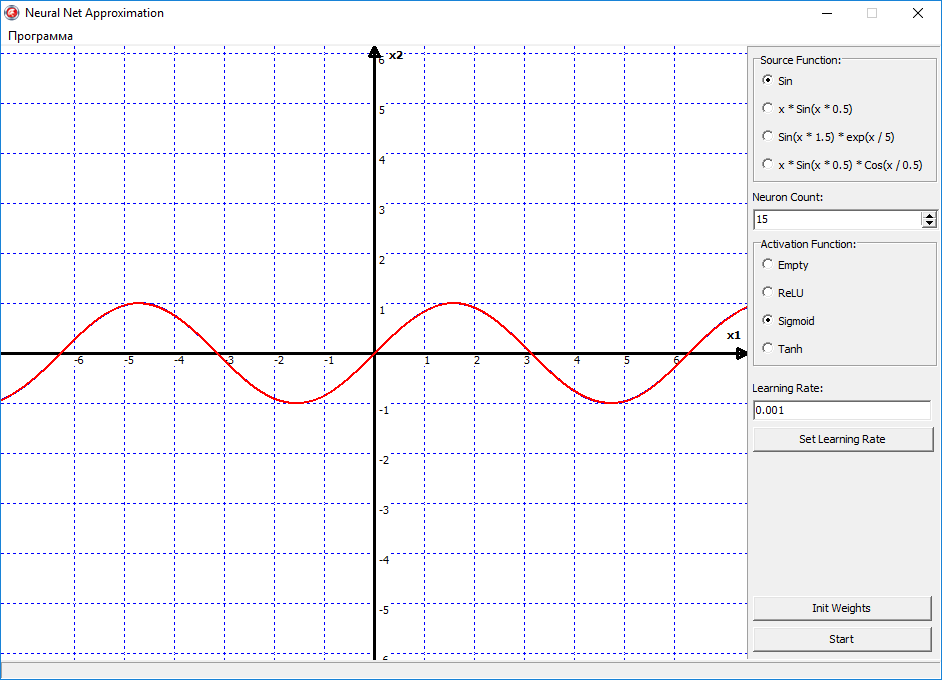Minimize the Neural Net Approximation window
Screen dimensions: 942x680
(x=827, y=13)
